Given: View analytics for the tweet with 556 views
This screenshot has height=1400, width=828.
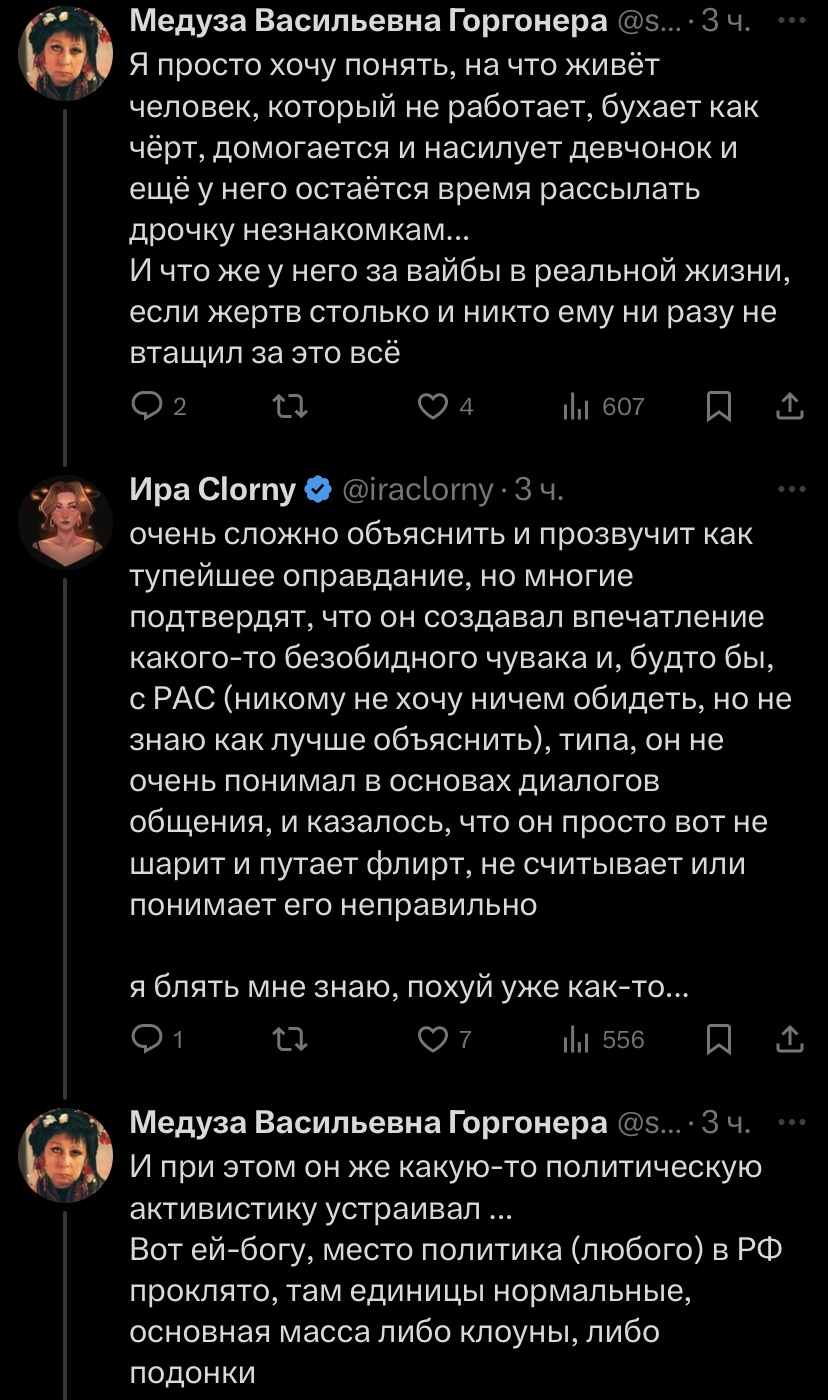Looking at the screenshot, I should [x=578, y=1039].
